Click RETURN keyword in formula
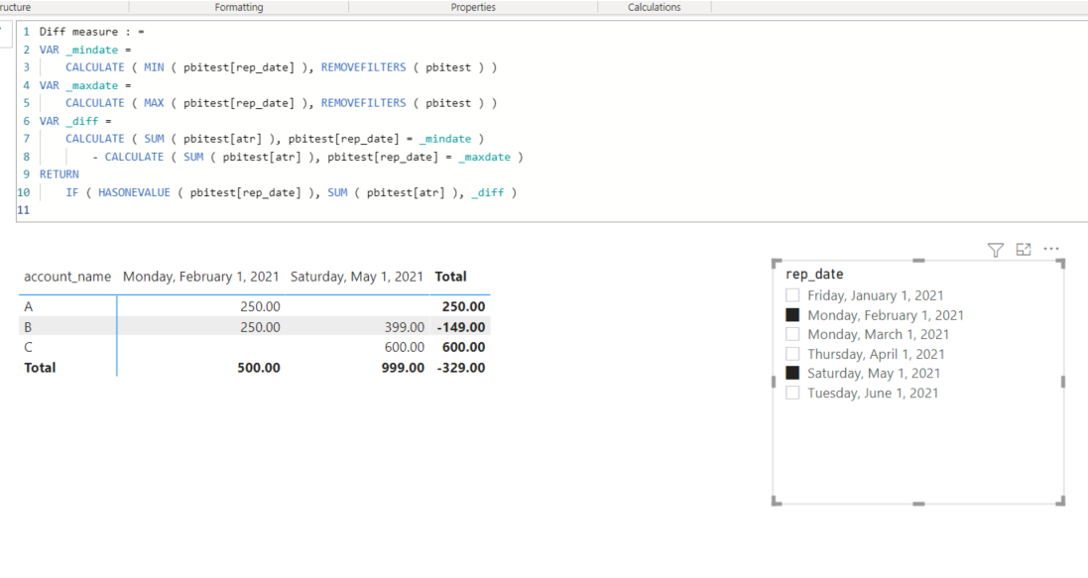Viewport: 1088px width, 578px height. [x=59, y=174]
